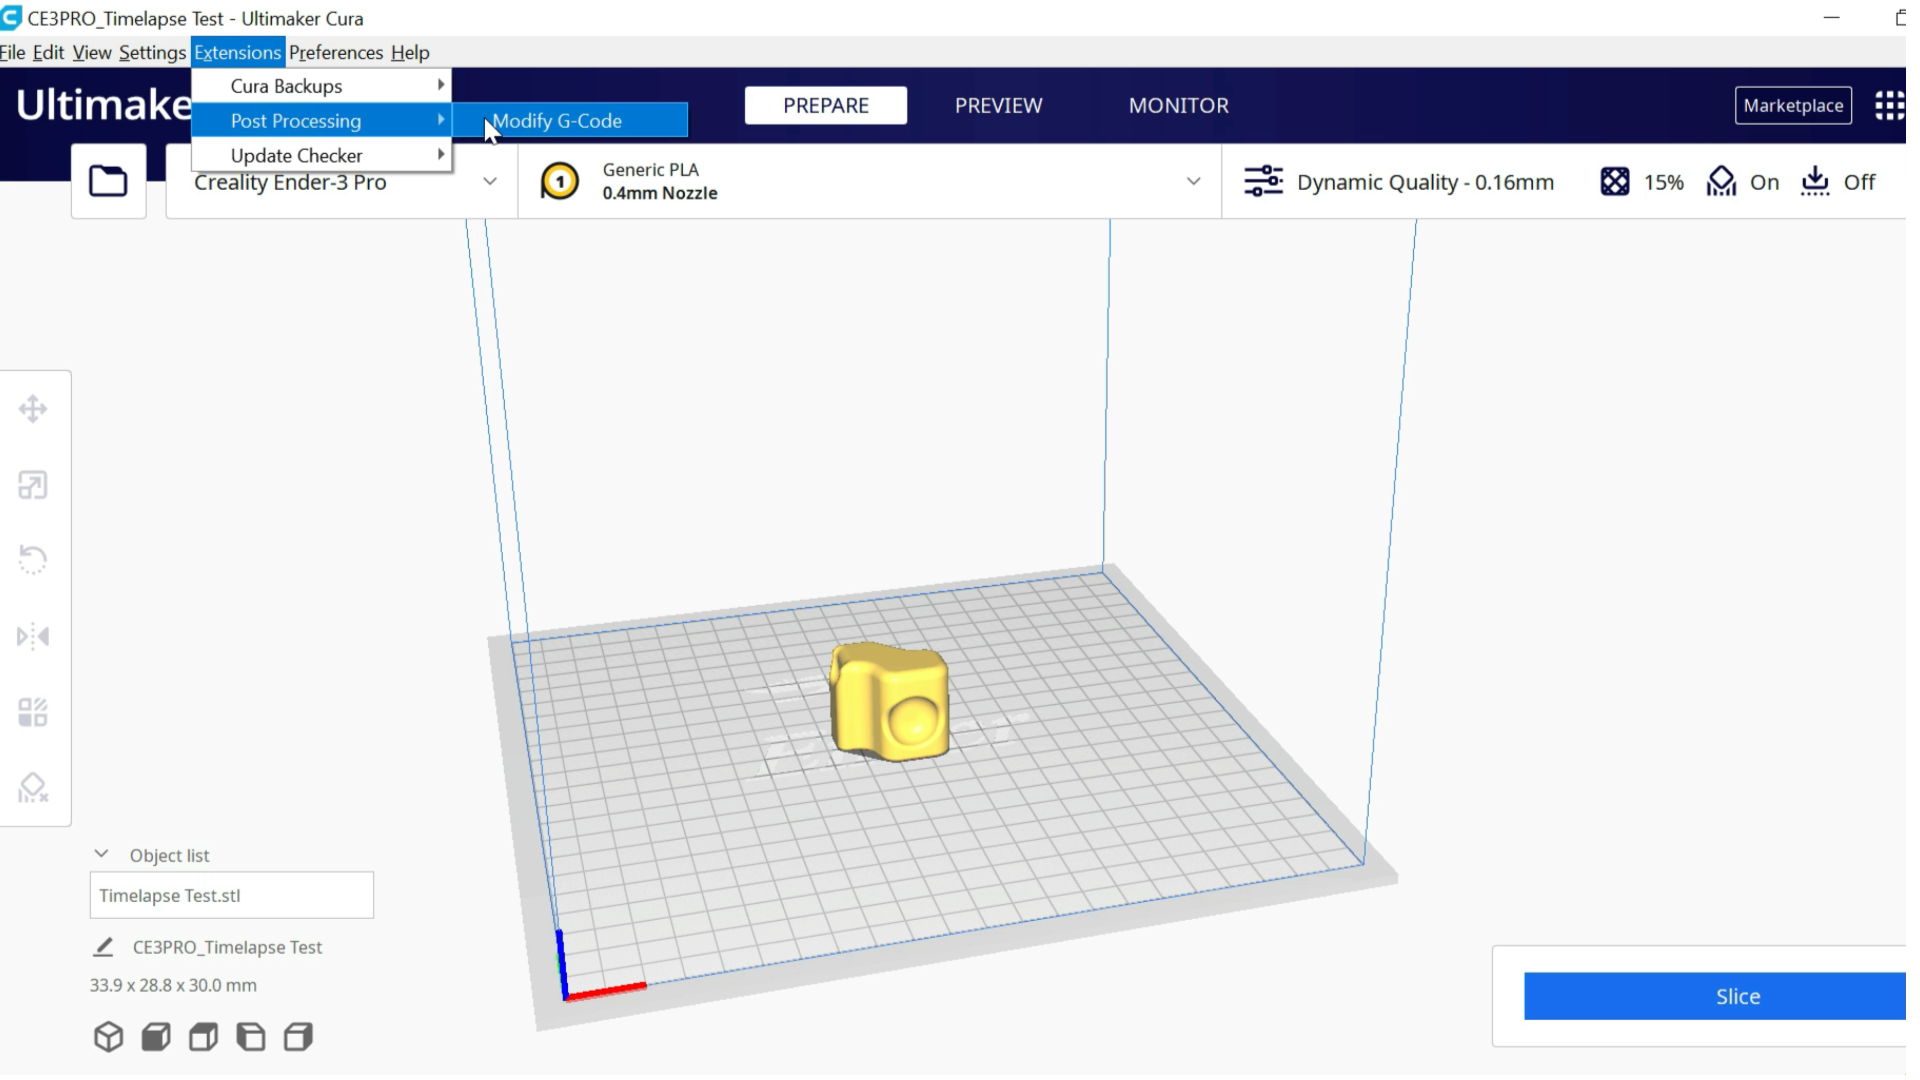
Task: Switch to the PREVIEW stage tab
Action: click(998, 105)
